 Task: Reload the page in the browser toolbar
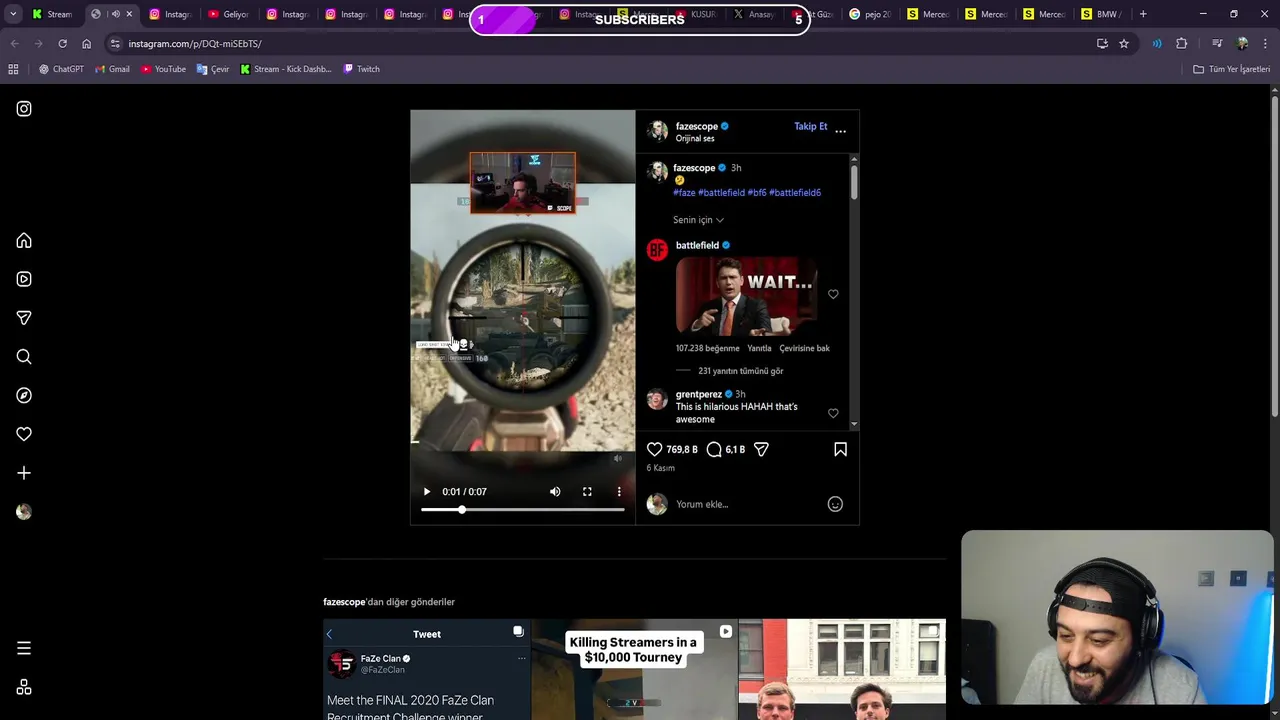coord(62,44)
